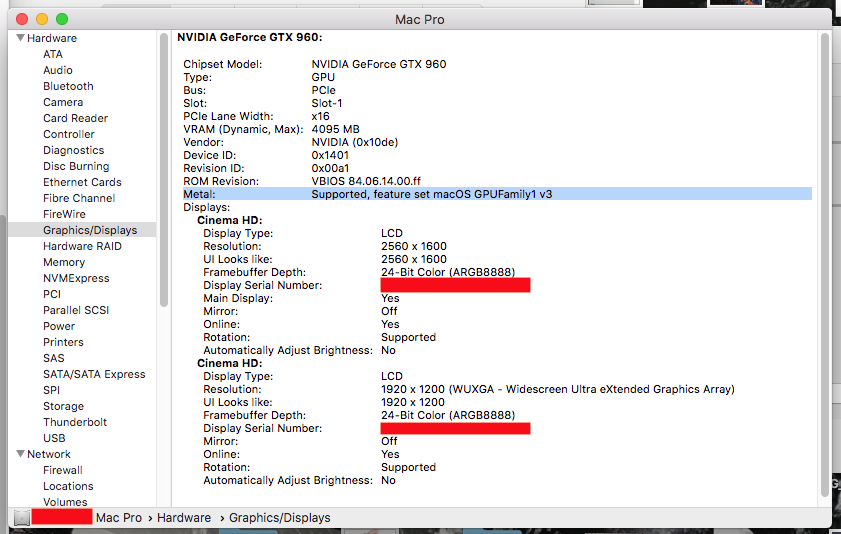This screenshot has width=841, height=534.
Task: Select the highlighted Metal support row
Action: pos(497,194)
